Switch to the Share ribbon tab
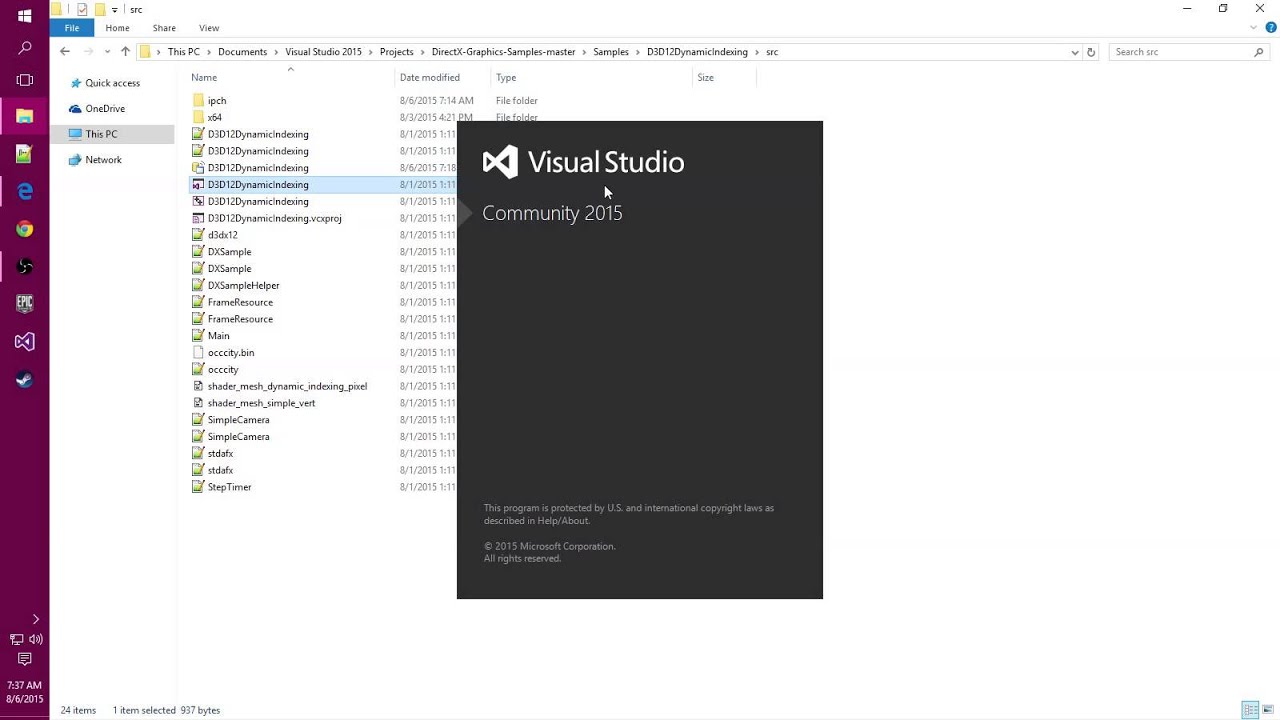 [164, 28]
